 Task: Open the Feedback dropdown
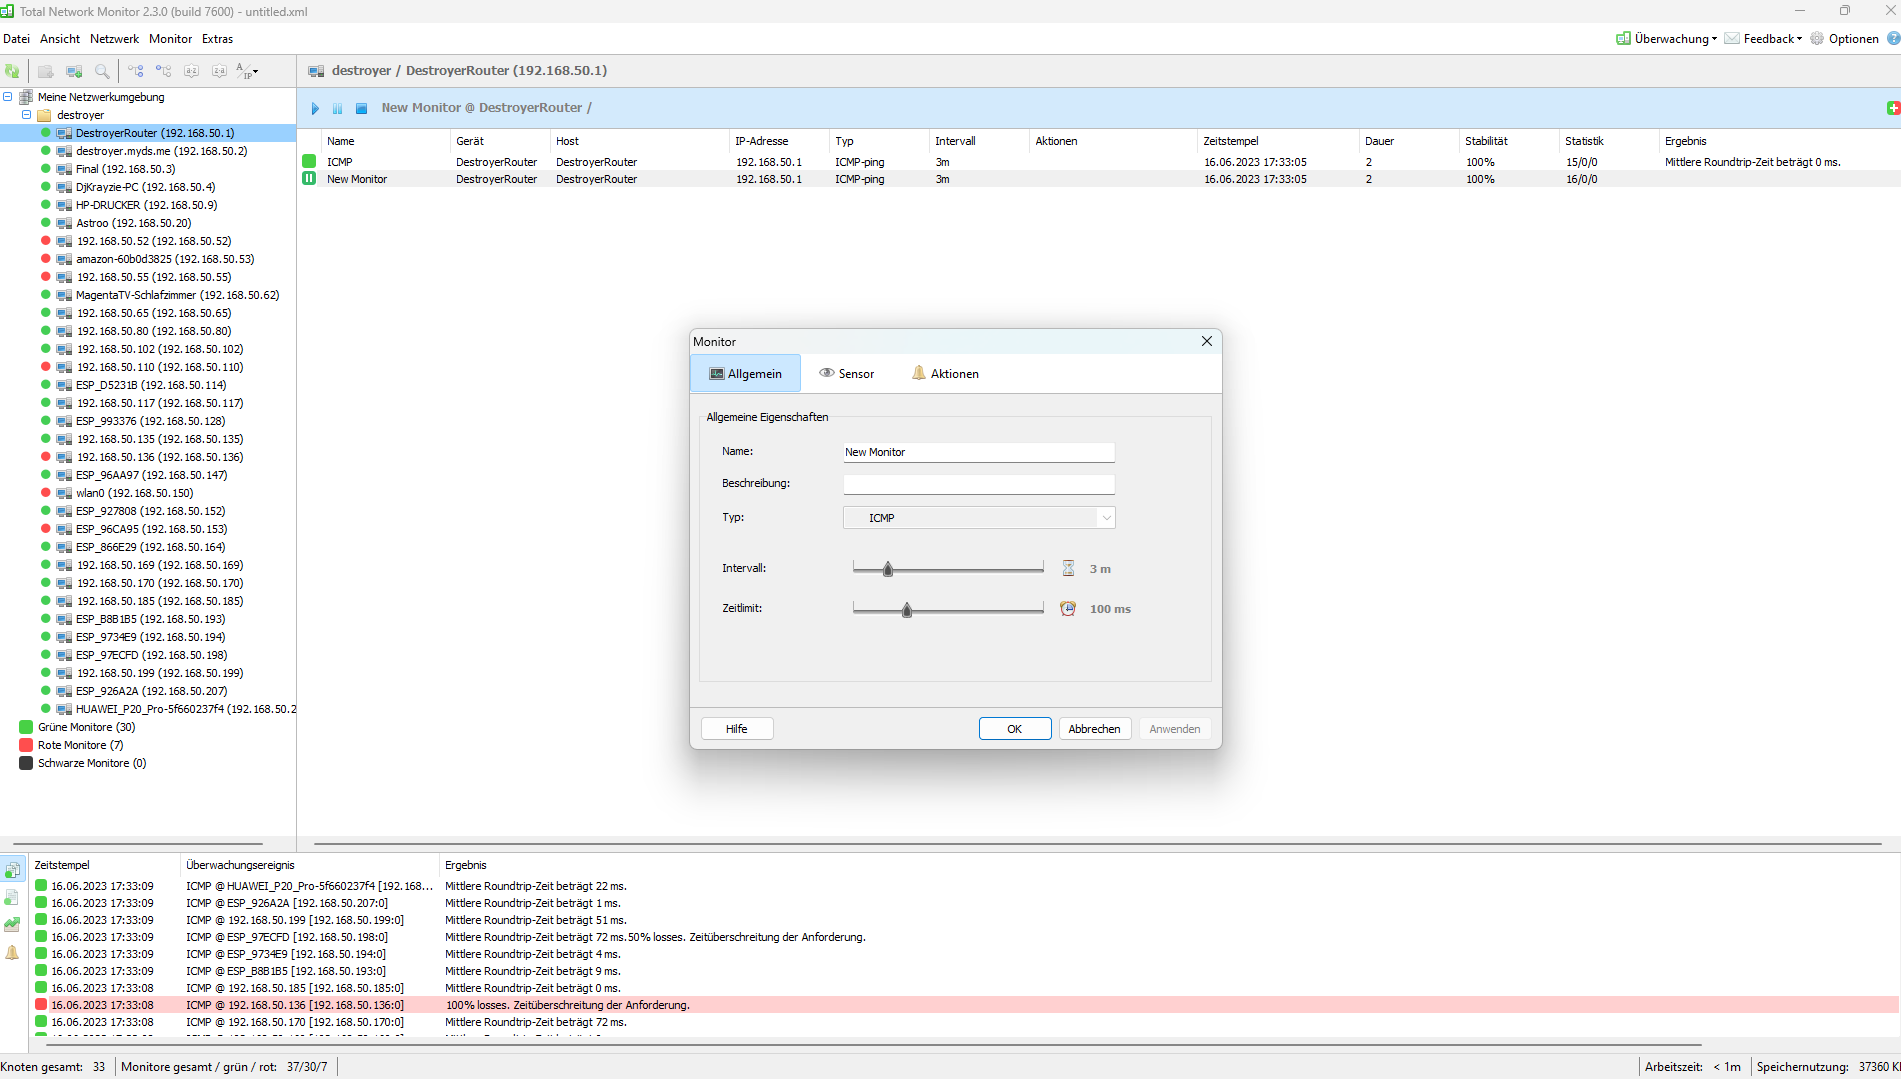coord(1764,39)
